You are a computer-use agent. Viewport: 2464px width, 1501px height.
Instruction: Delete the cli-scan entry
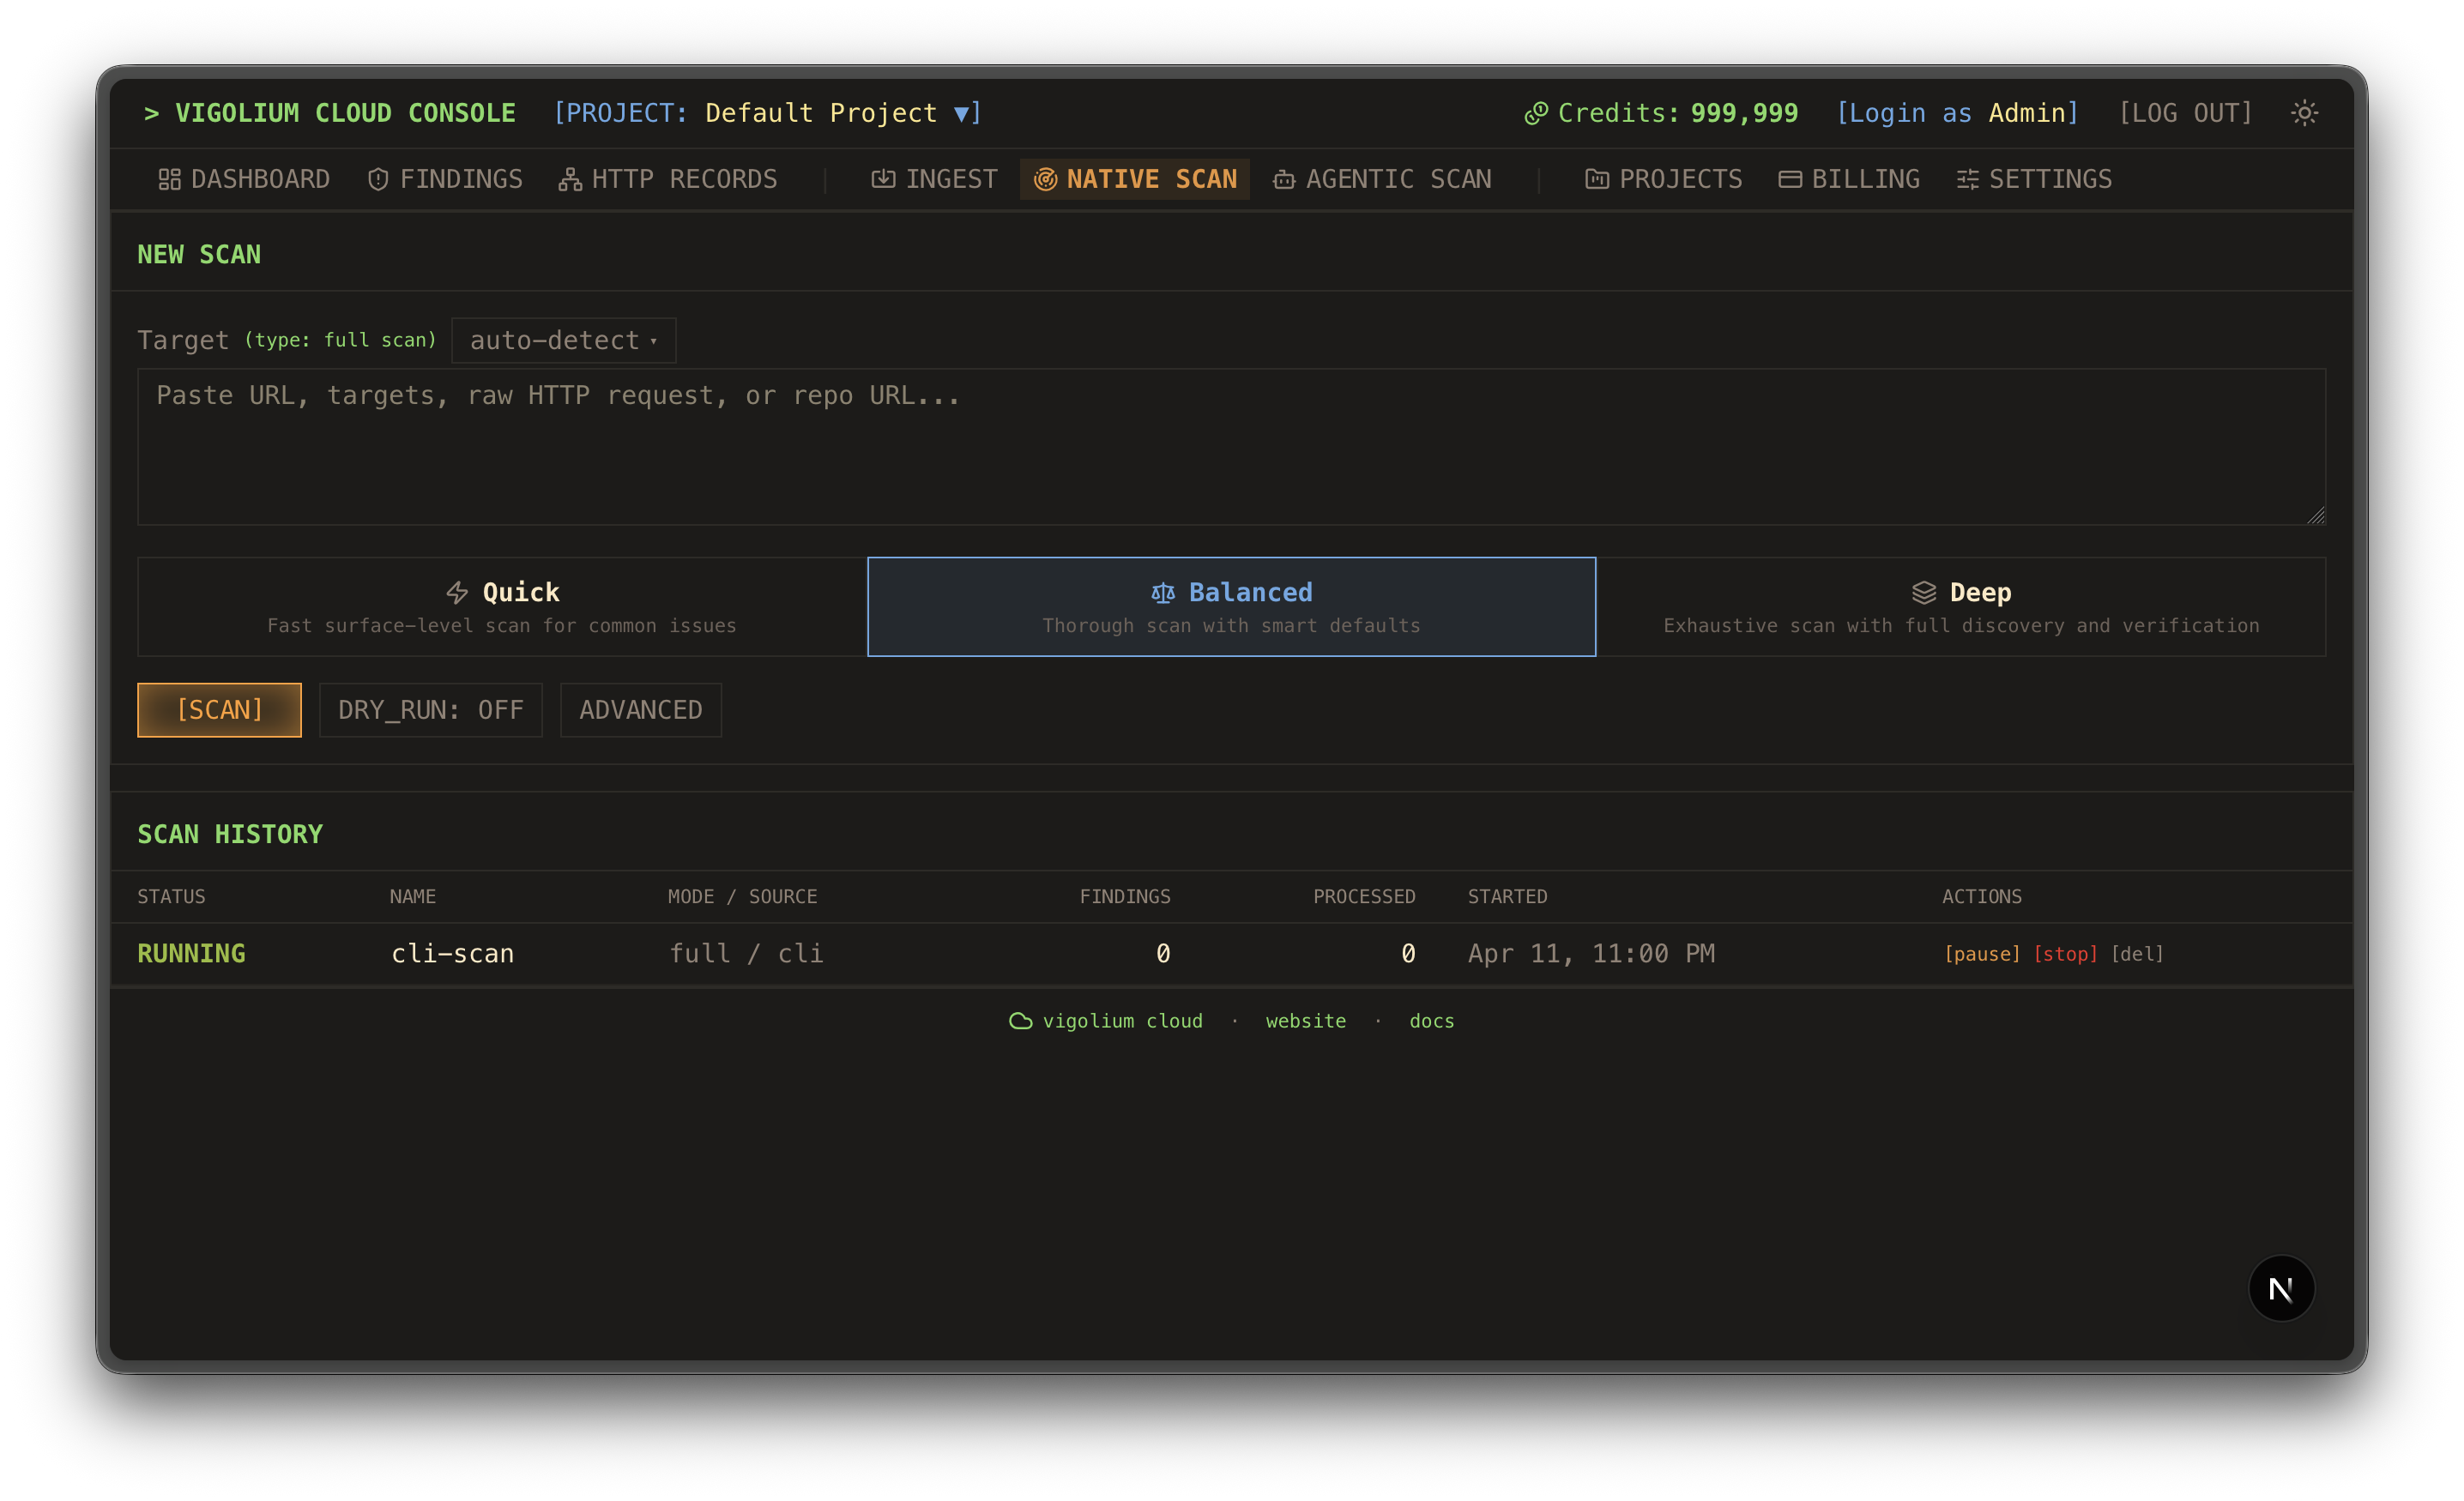[2137, 954]
